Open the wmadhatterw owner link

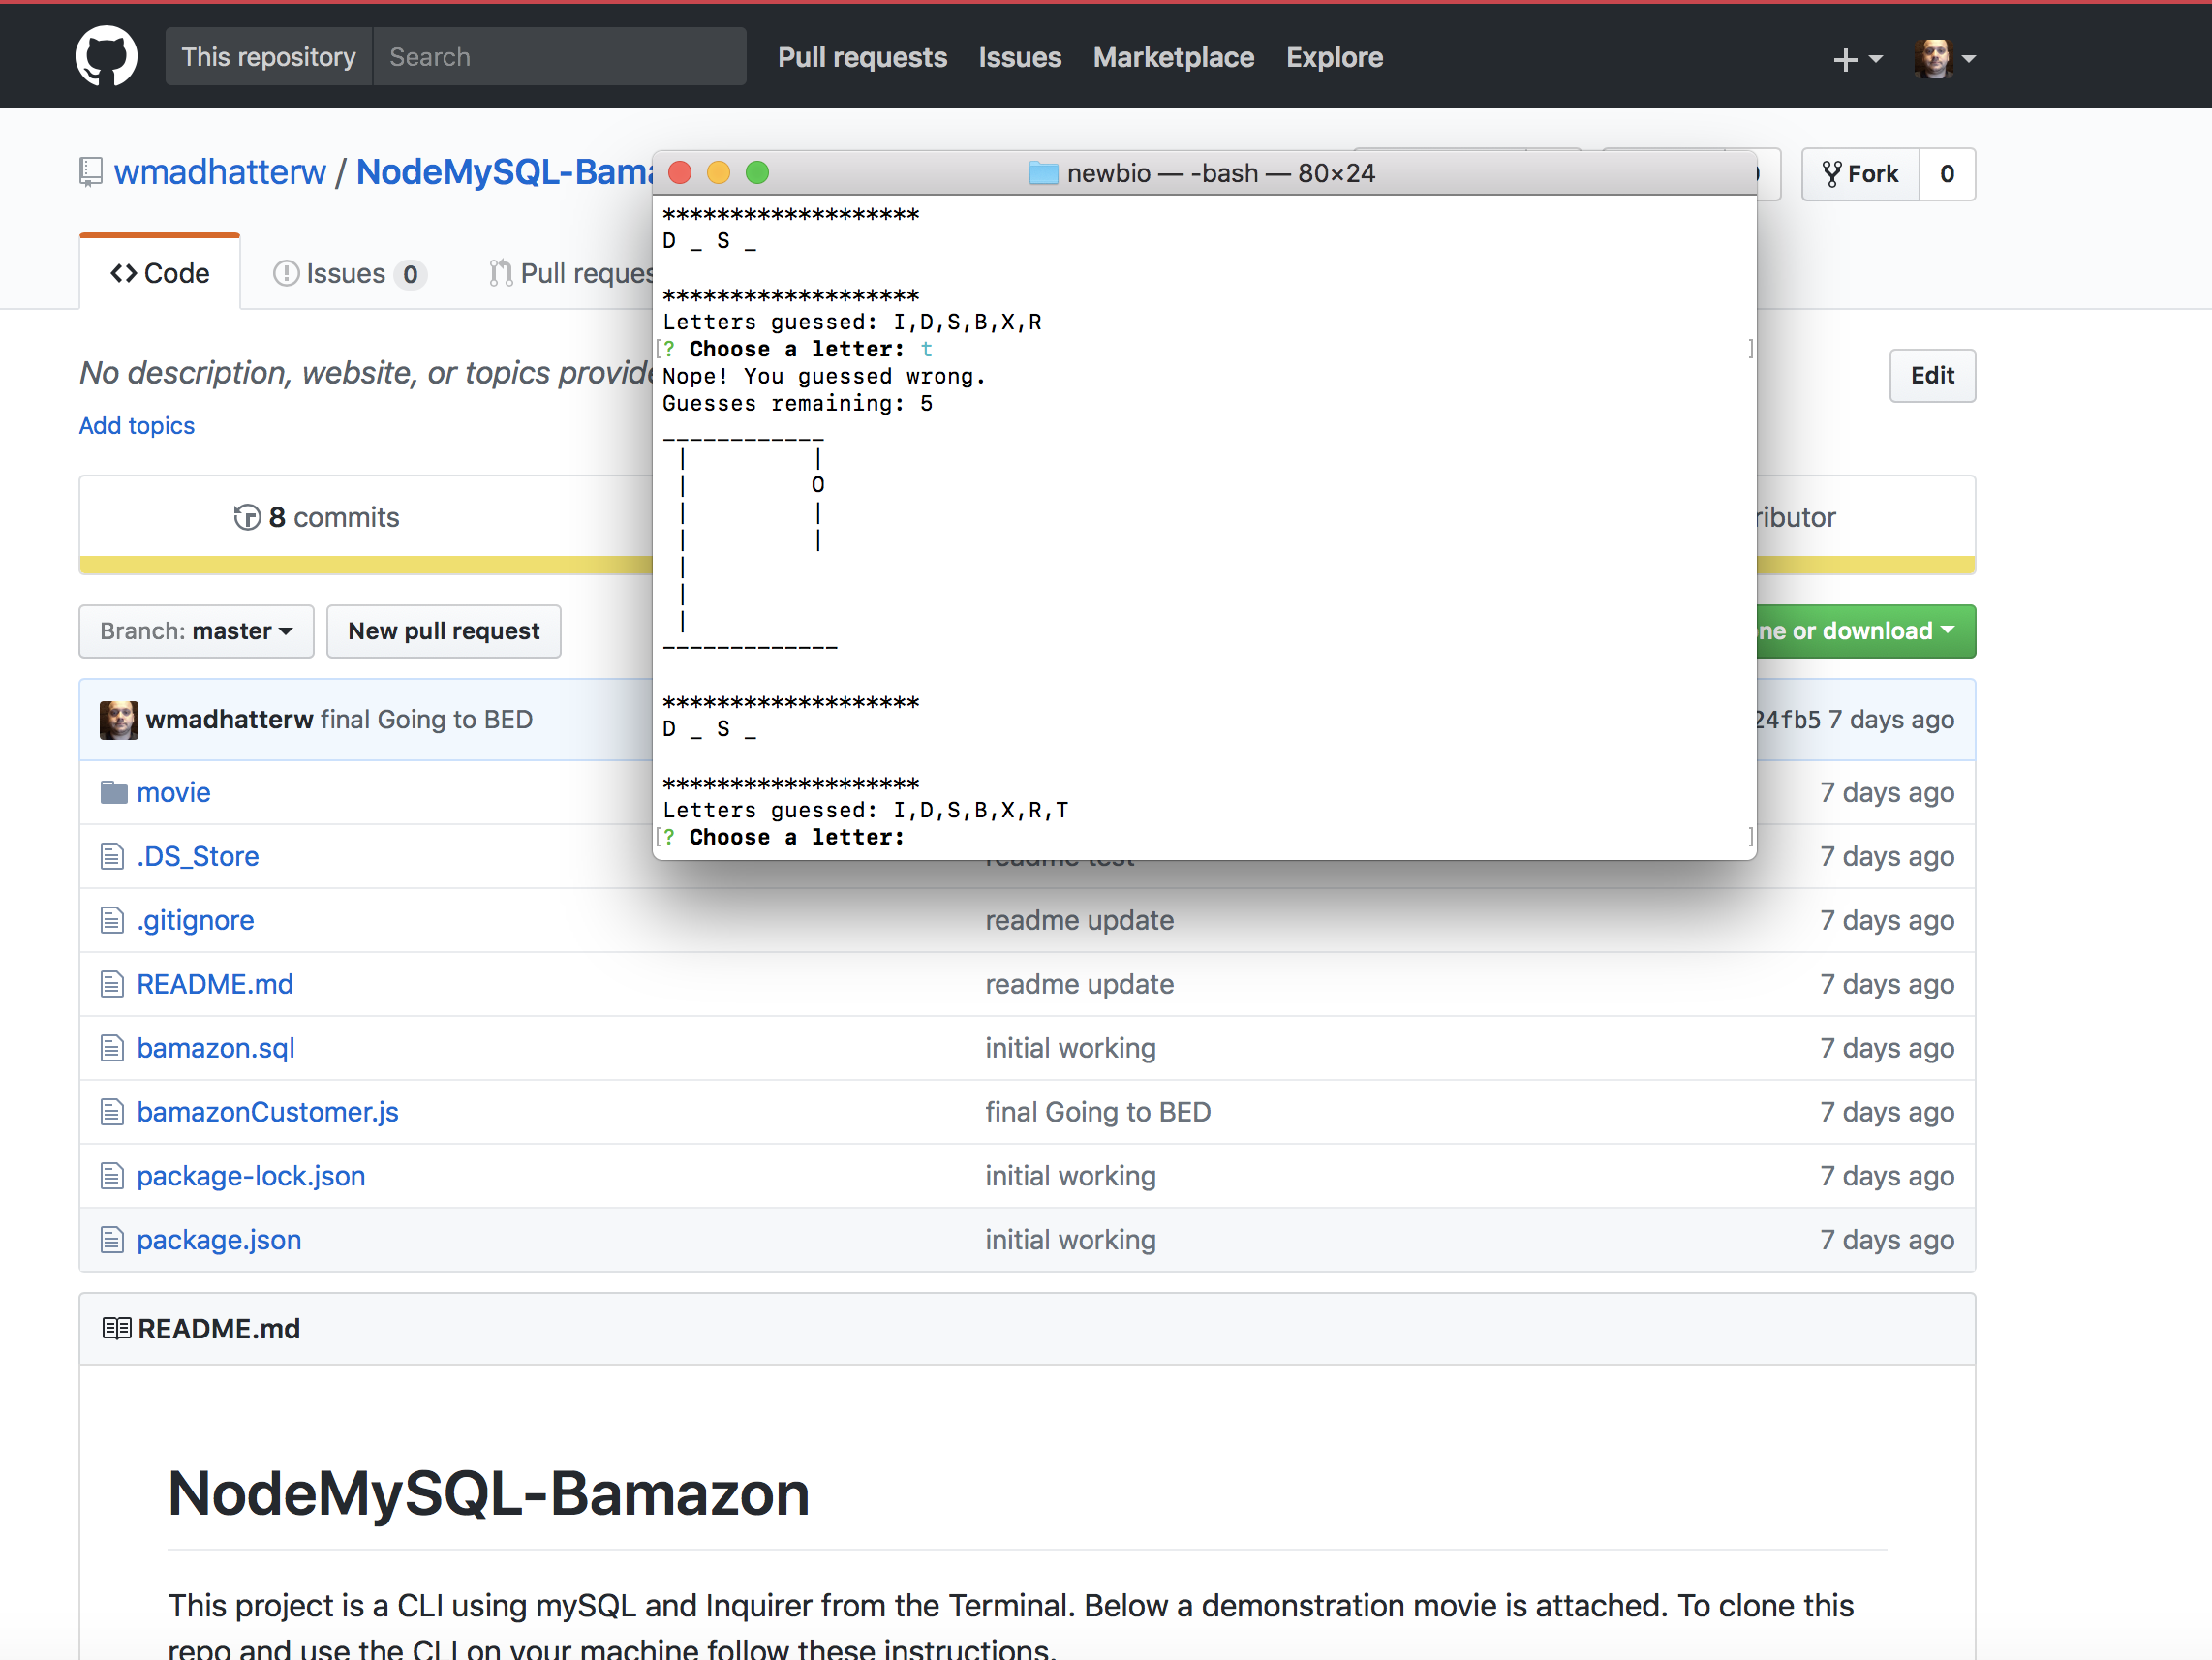[x=220, y=172]
